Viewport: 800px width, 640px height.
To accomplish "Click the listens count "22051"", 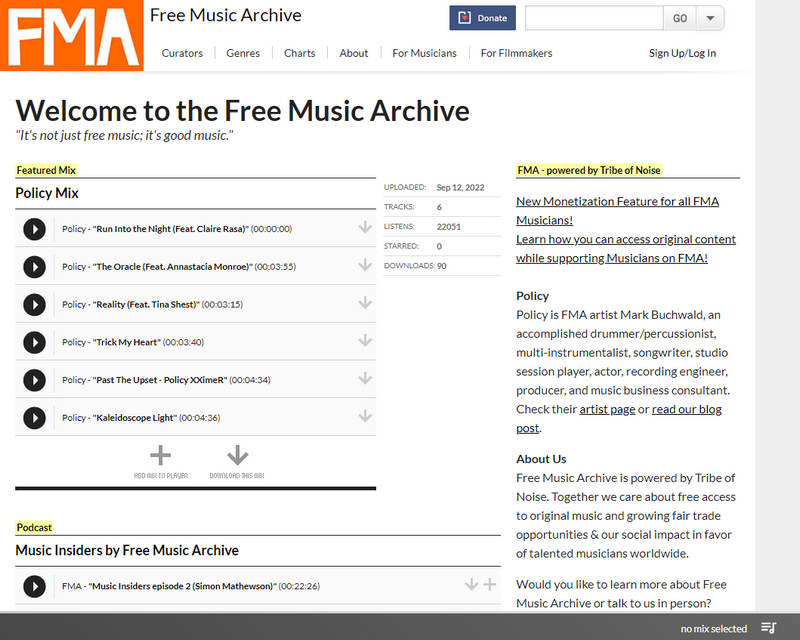I will point(448,227).
